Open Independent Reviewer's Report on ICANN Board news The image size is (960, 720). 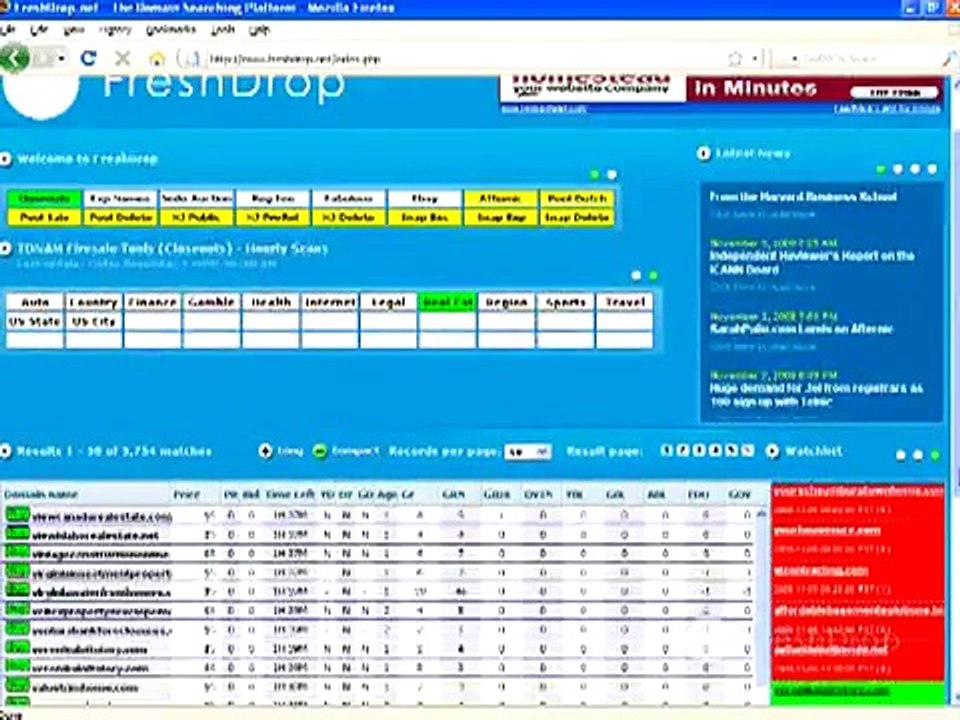[x=812, y=262]
